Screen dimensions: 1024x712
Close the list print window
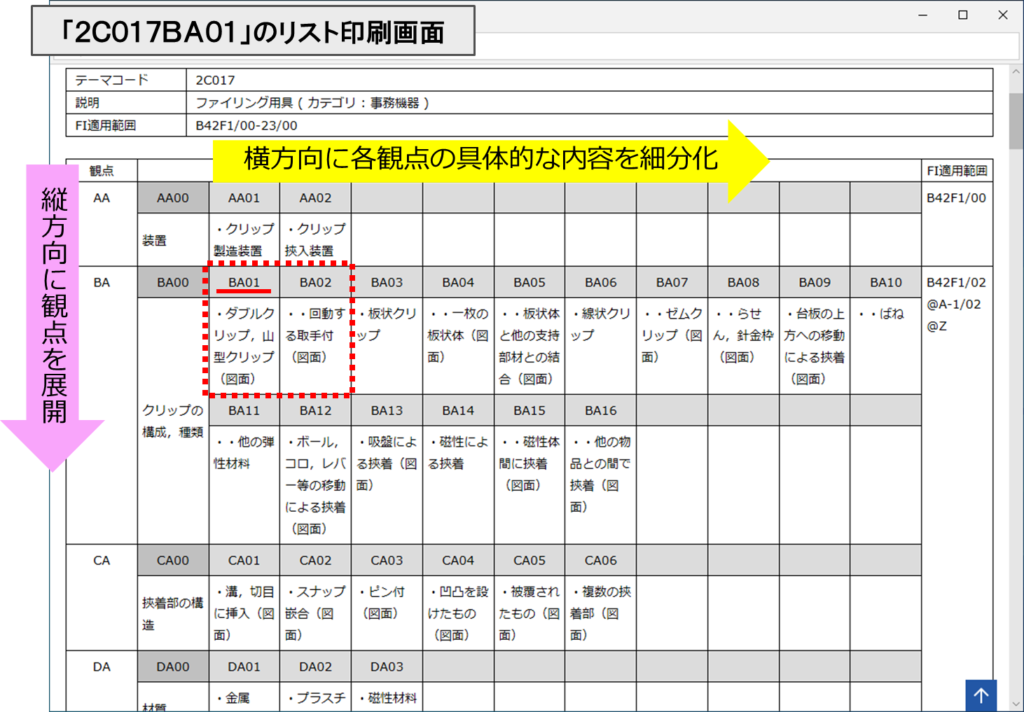tap(1002, 15)
